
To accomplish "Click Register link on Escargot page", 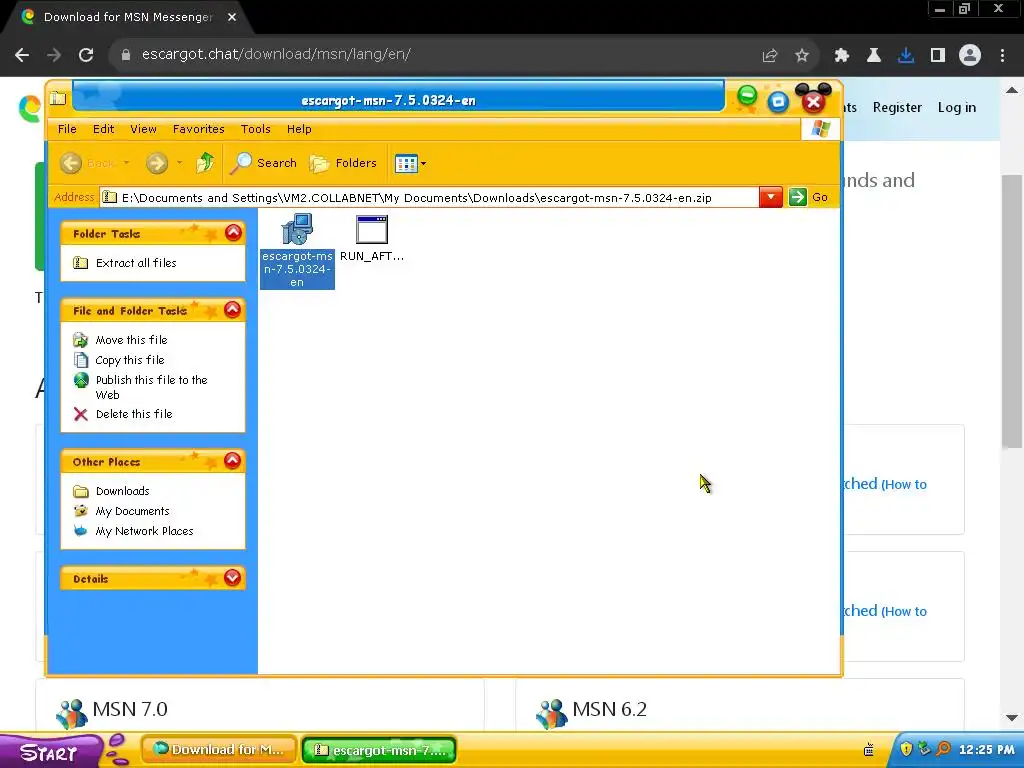I will coord(897,107).
